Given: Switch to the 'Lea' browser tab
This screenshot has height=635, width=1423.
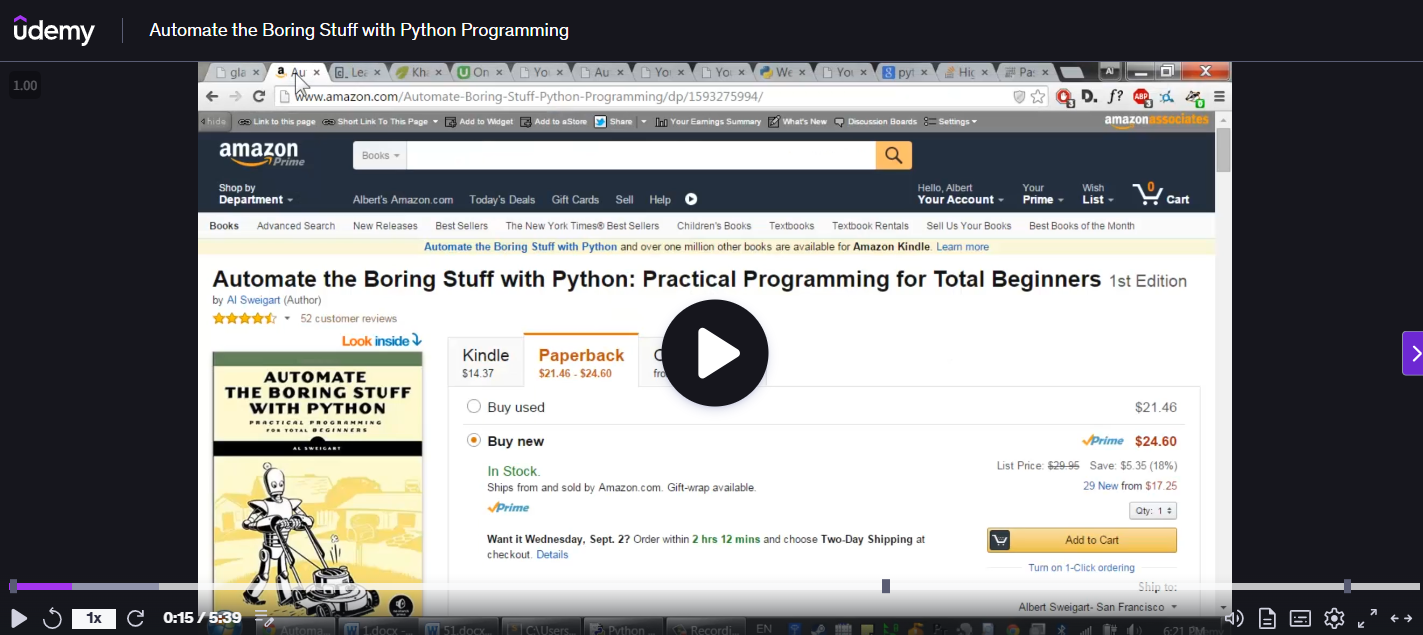Looking at the screenshot, I should click(357, 72).
